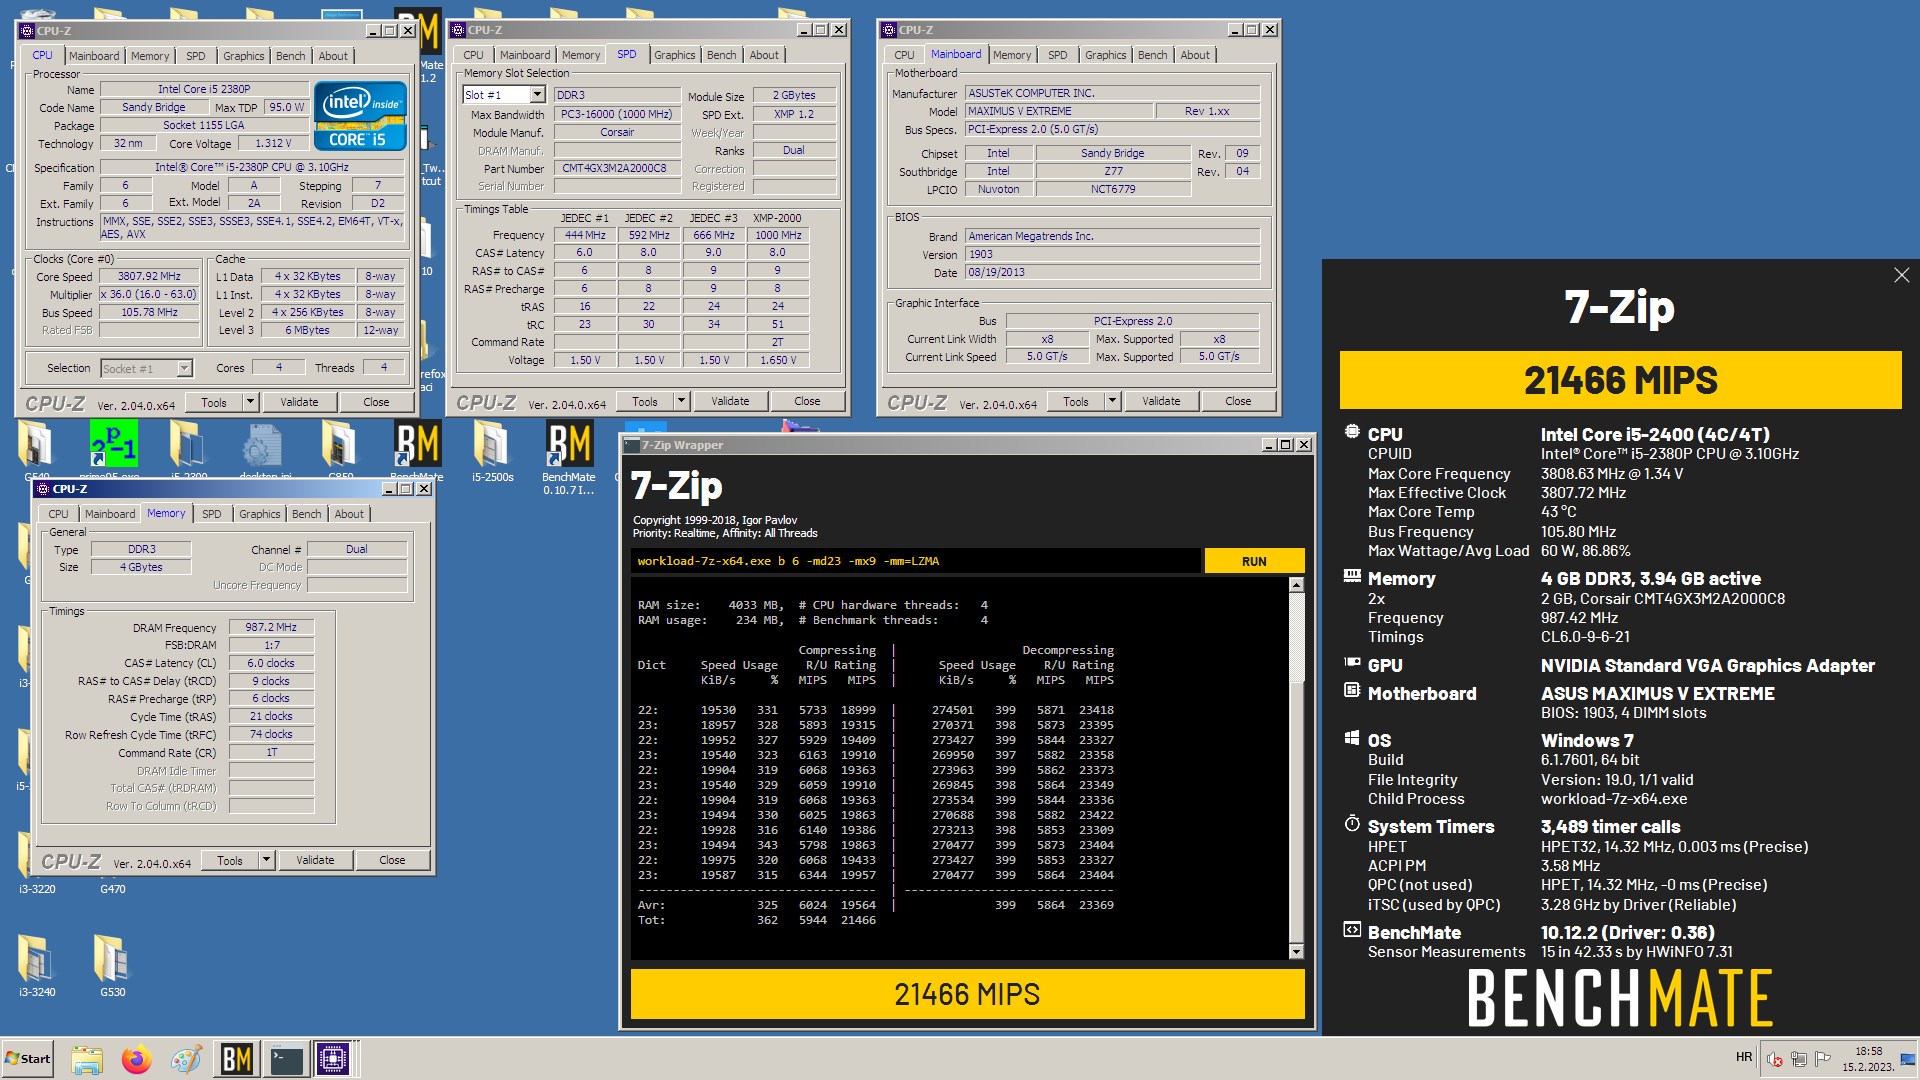The width and height of the screenshot is (1920, 1080).
Task: Click the Multiplier value x 36.0
Action: (150, 295)
